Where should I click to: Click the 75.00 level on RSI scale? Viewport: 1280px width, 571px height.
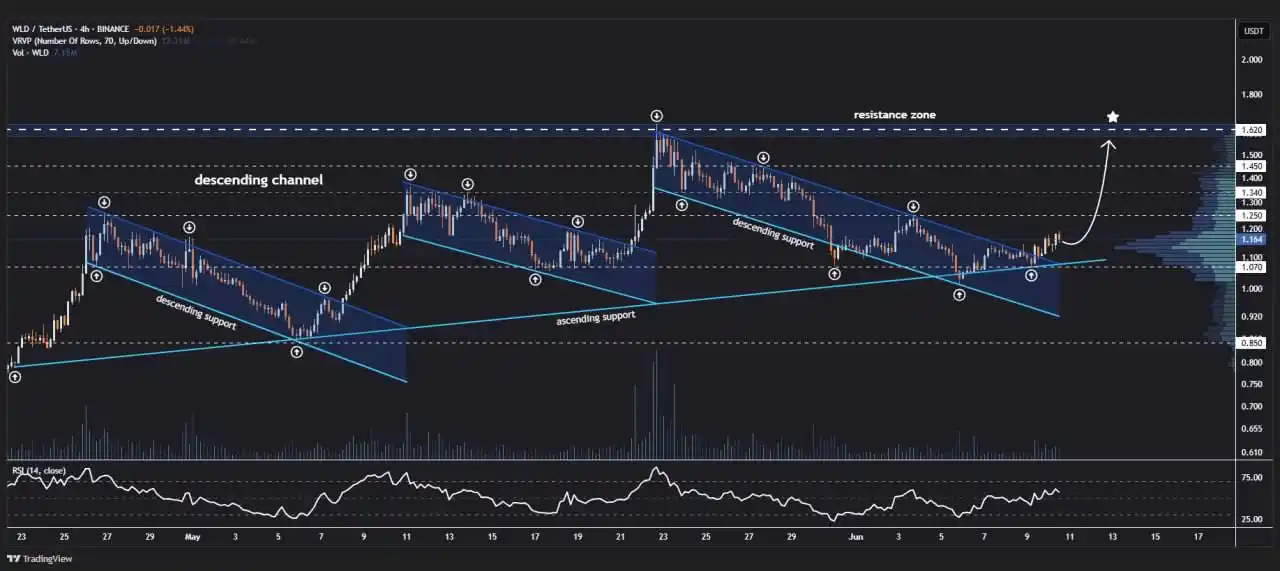click(1253, 479)
